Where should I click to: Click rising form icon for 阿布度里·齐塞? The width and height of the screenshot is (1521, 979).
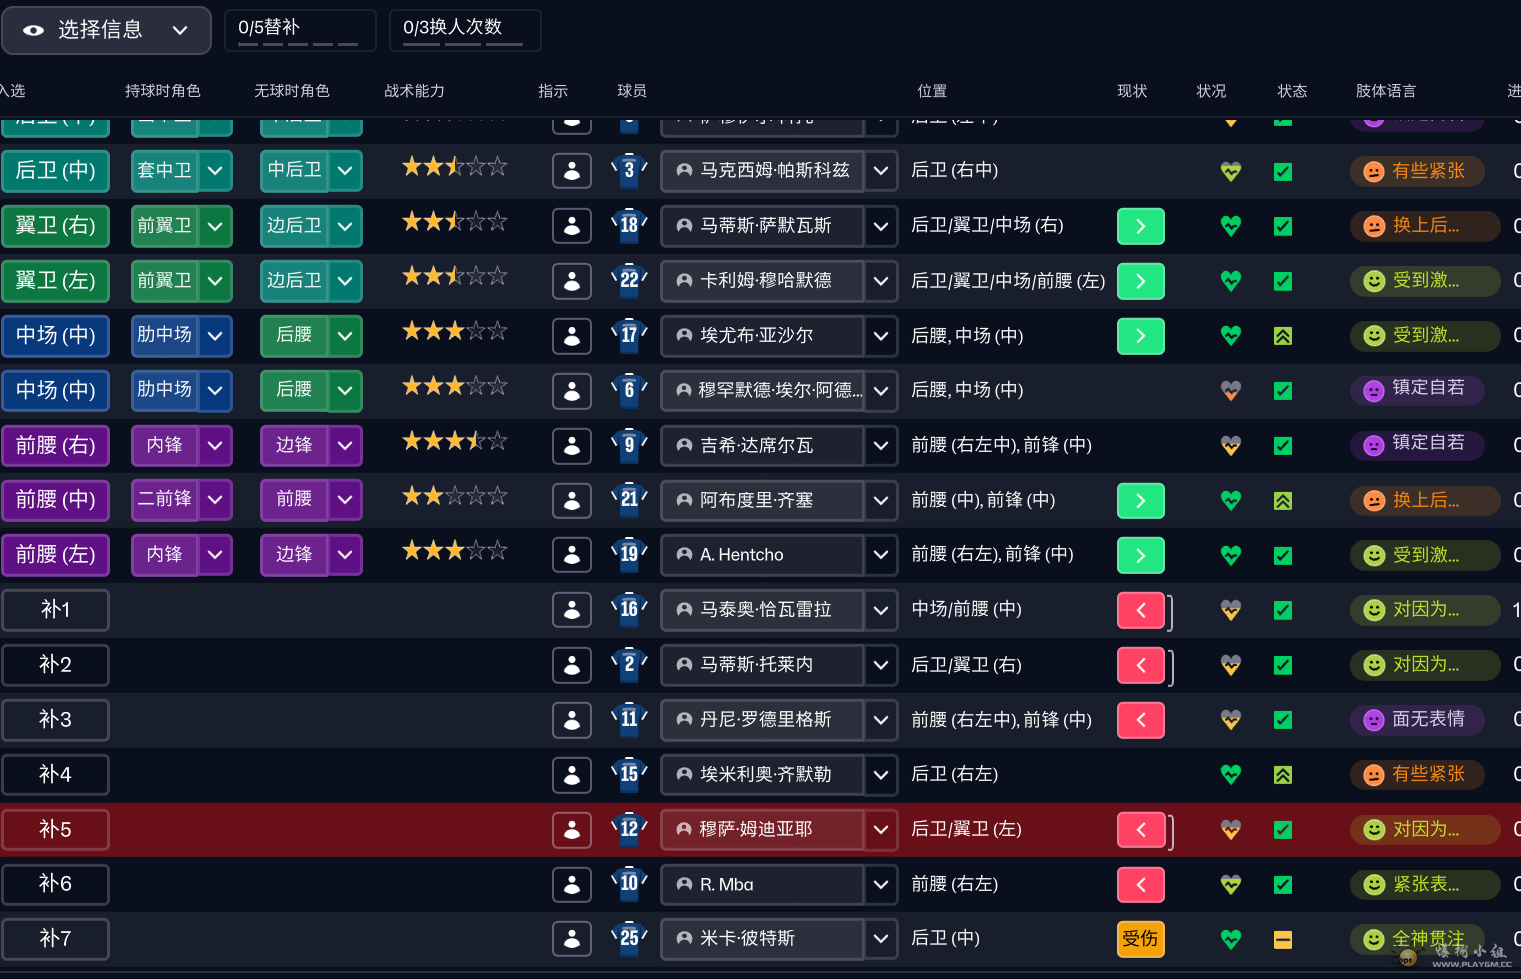[x=1283, y=501]
